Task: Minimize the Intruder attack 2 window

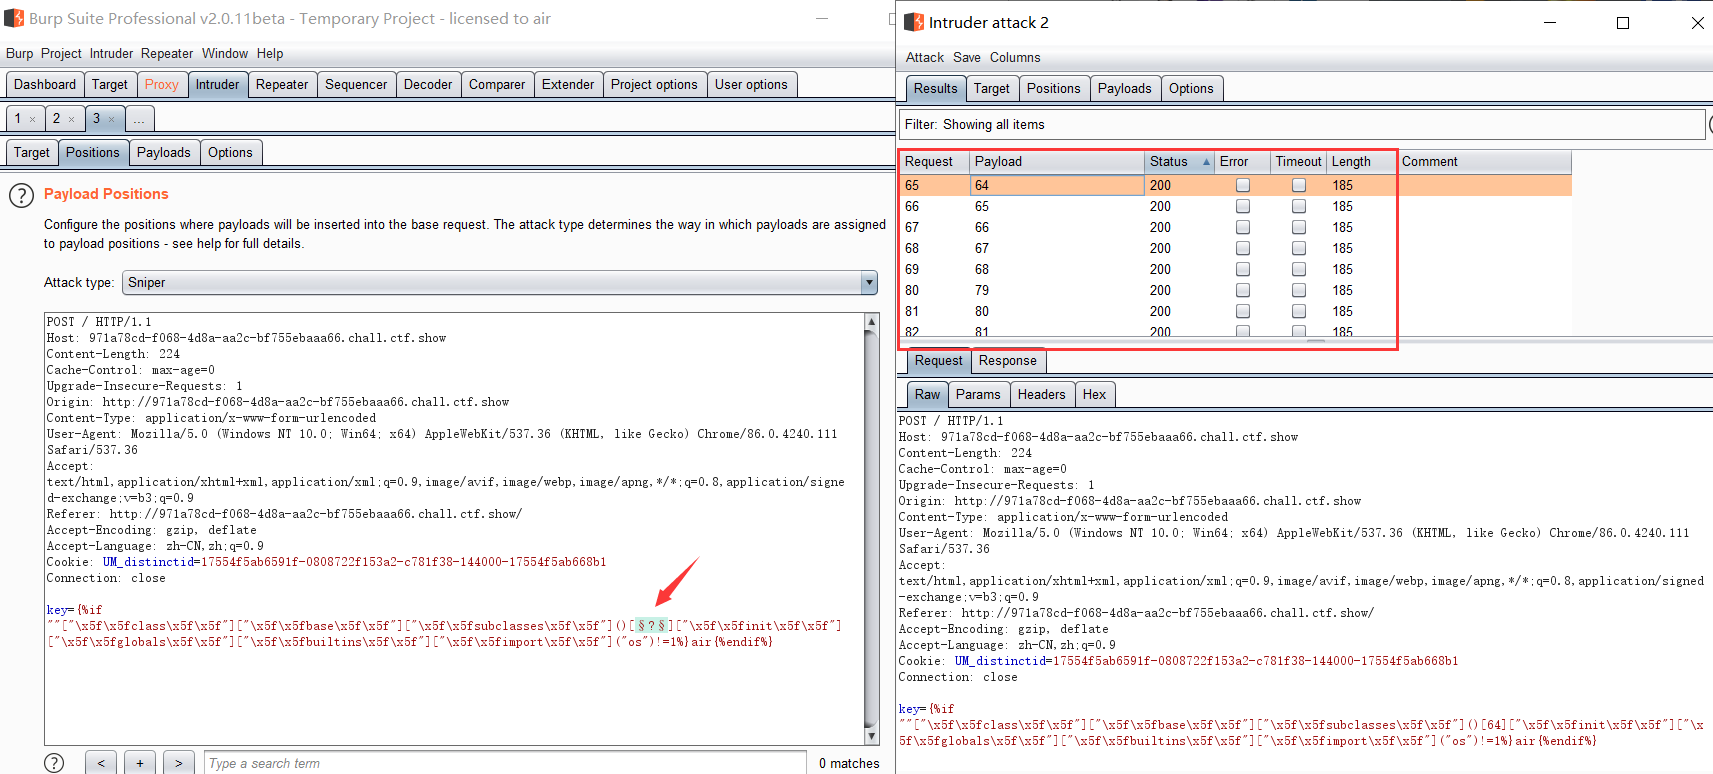Action: [x=1550, y=23]
